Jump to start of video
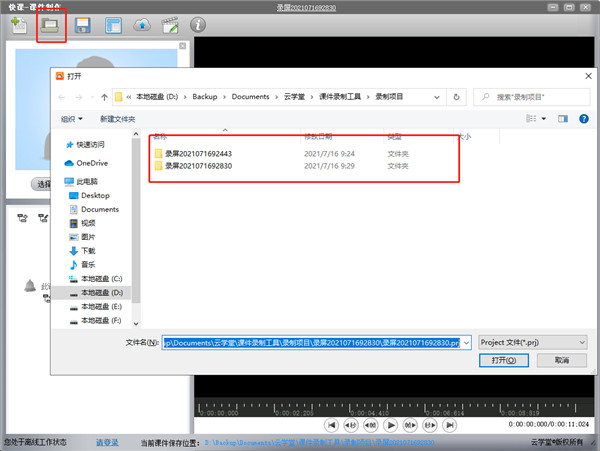600x451 pixels. [x=331, y=425]
